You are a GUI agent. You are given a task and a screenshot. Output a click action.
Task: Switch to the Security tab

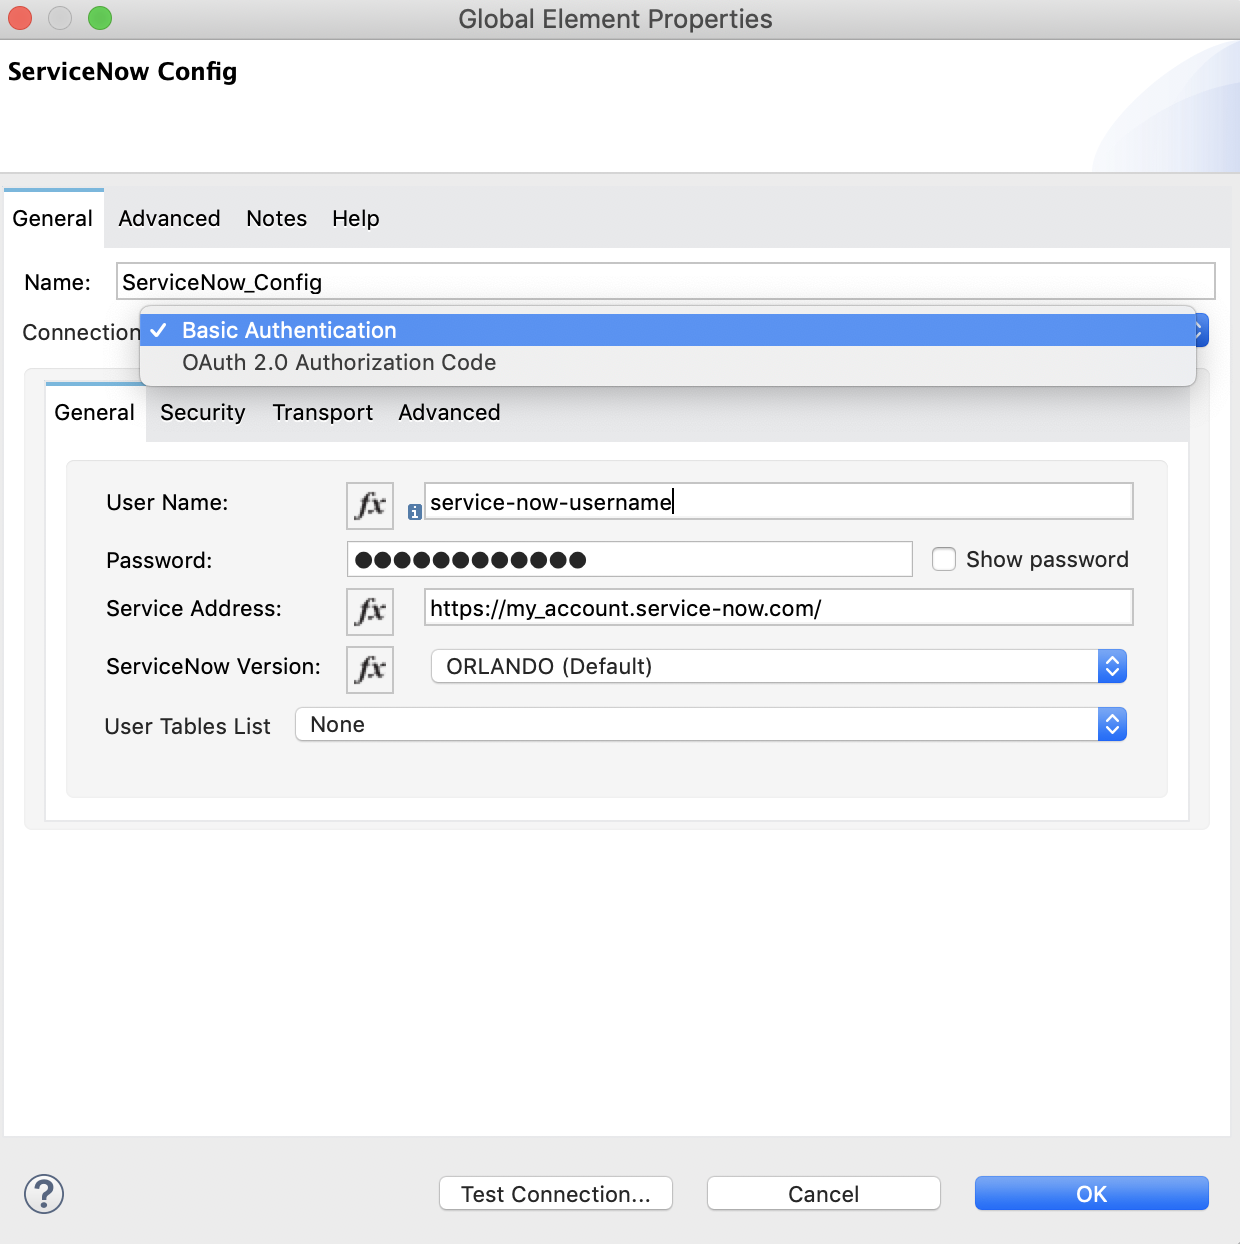pyautogui.click(x=202, y=412)
